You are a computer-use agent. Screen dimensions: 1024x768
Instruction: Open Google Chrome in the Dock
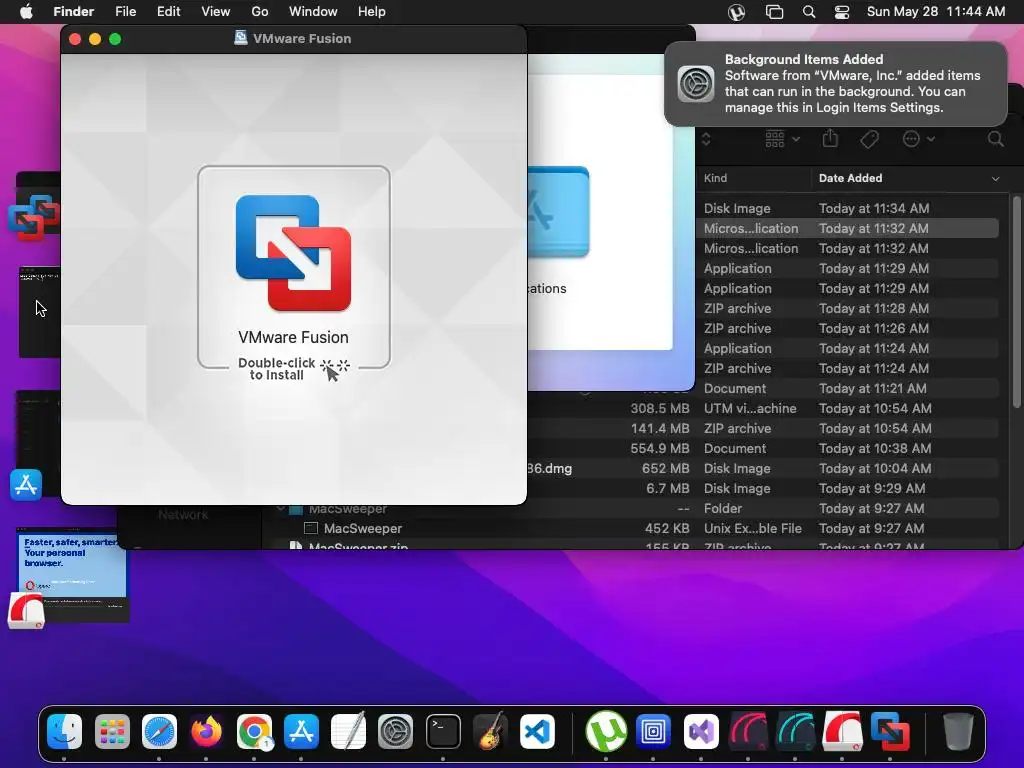coord(254,731)
